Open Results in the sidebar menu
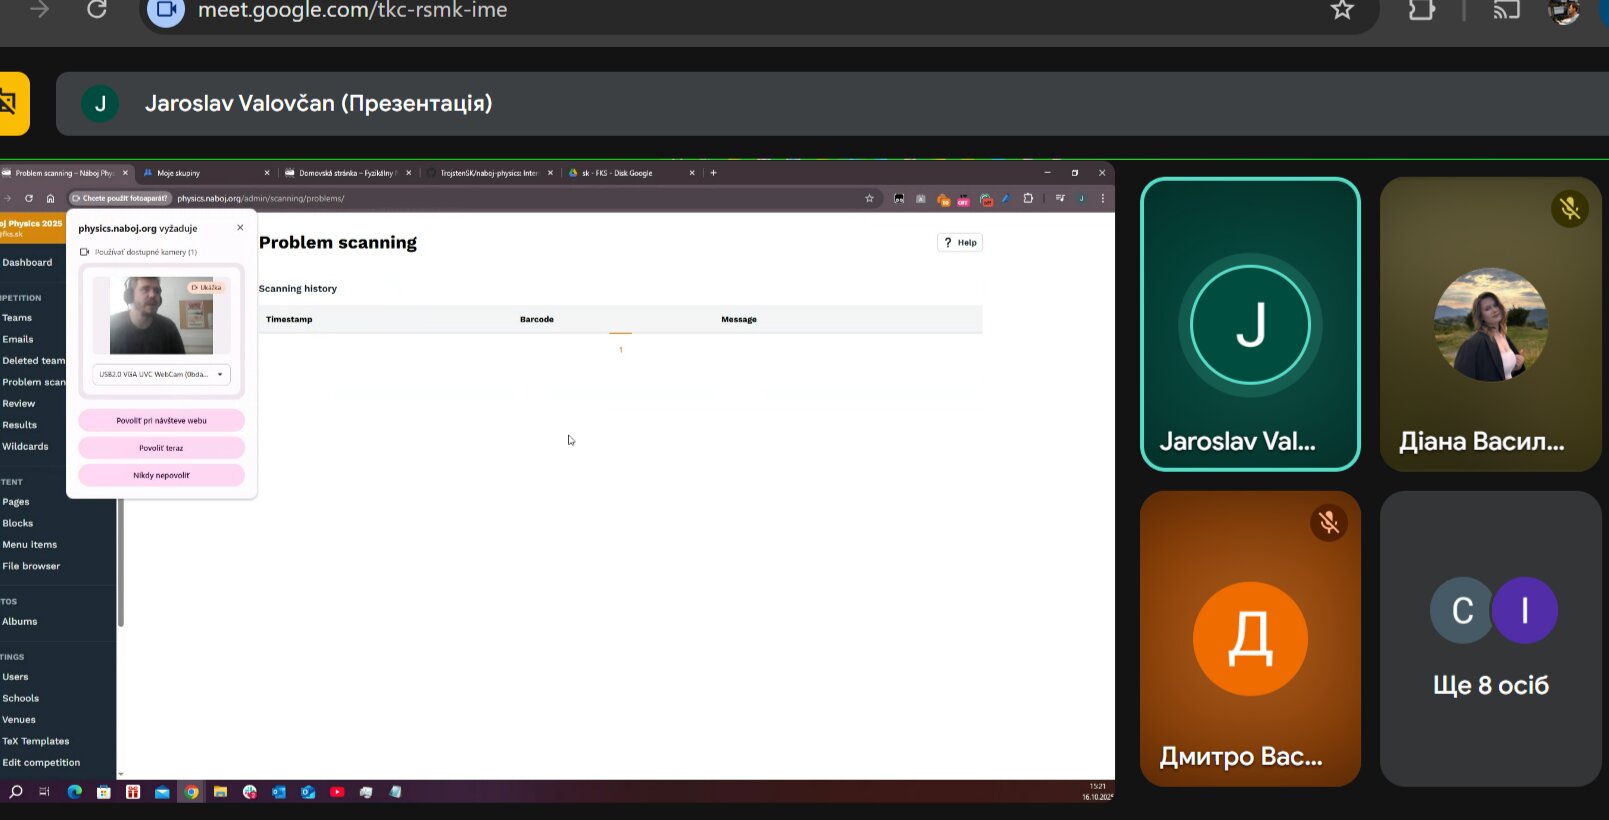This screenshot has height=820, width=1609. [x=20, y=425]
